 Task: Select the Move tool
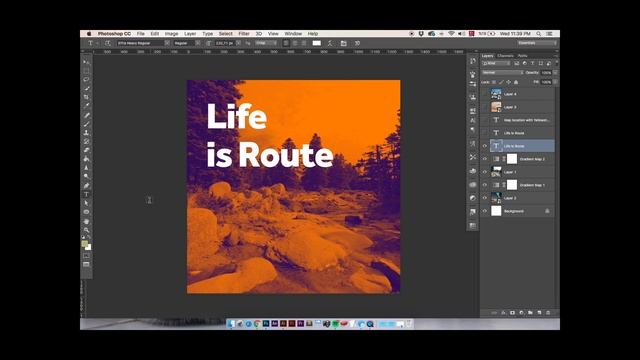coord(86,62)
